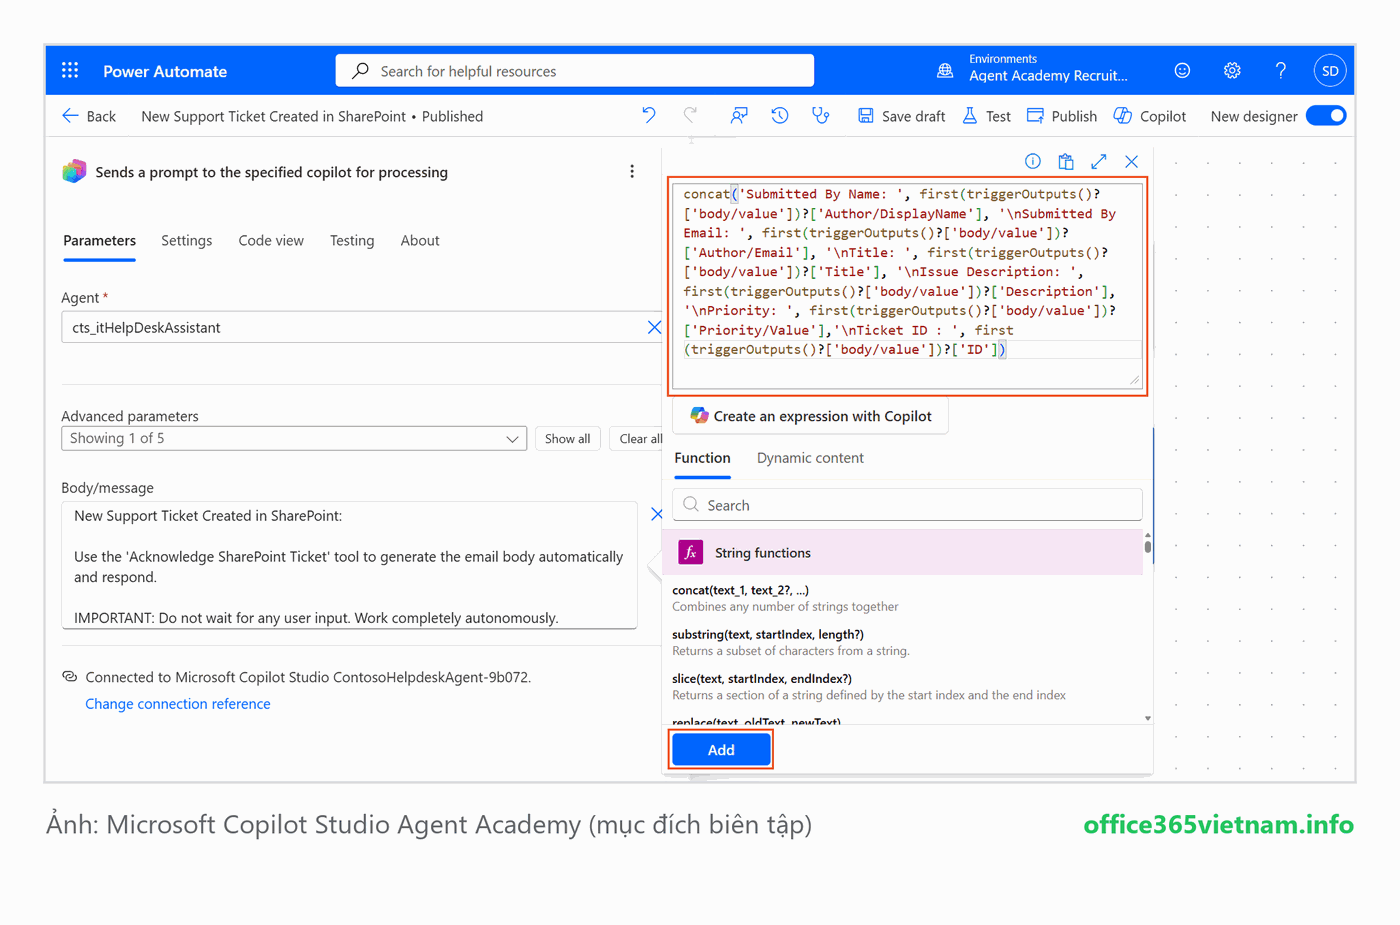Click Create an expression with Copilot
1400x925 pixels.
click(811, 416)
